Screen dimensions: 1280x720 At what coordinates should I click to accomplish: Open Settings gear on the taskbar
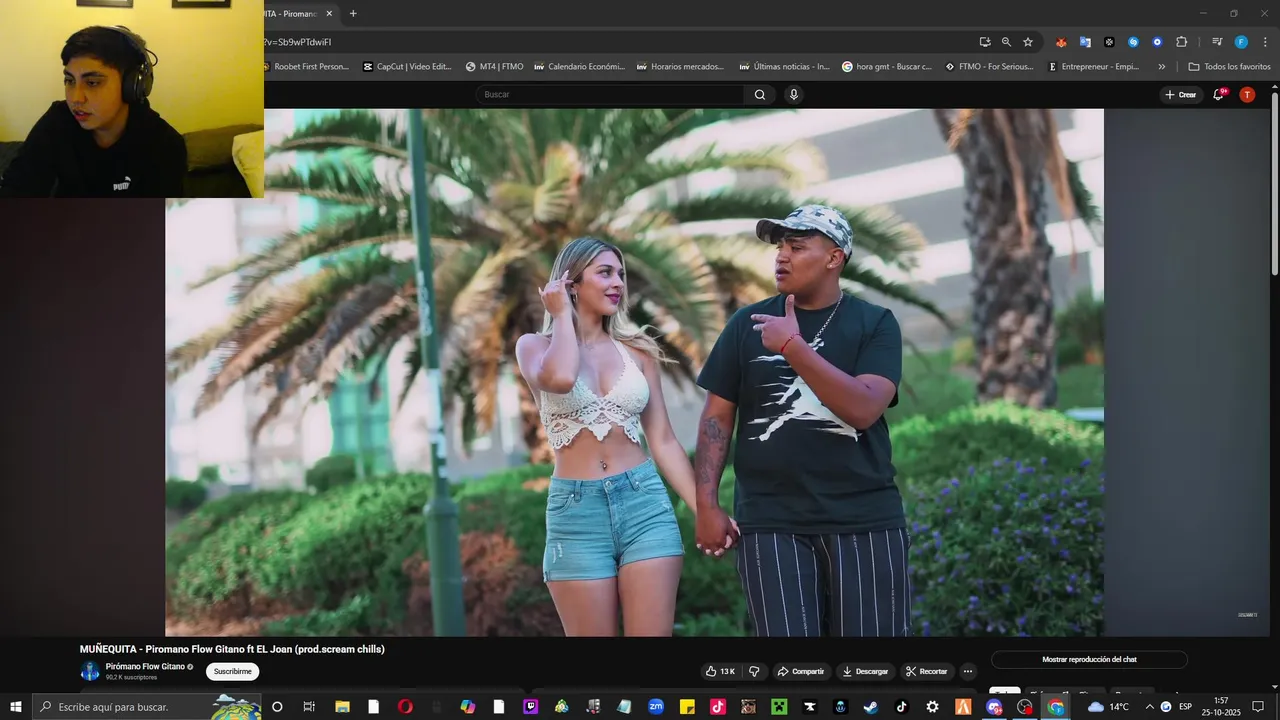(x=932, y=707)
